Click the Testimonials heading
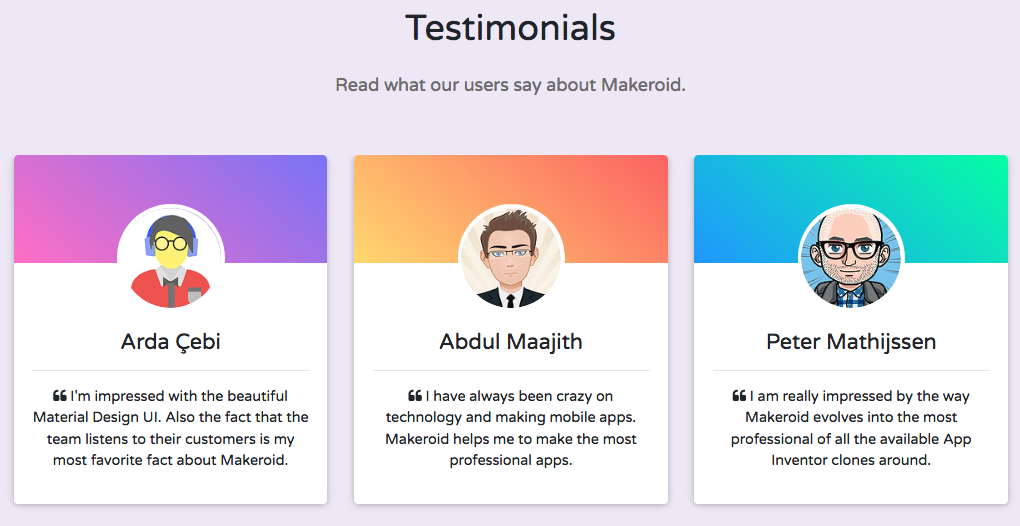Viewport: 1020px width, 526px height. (x=510, y=28)
